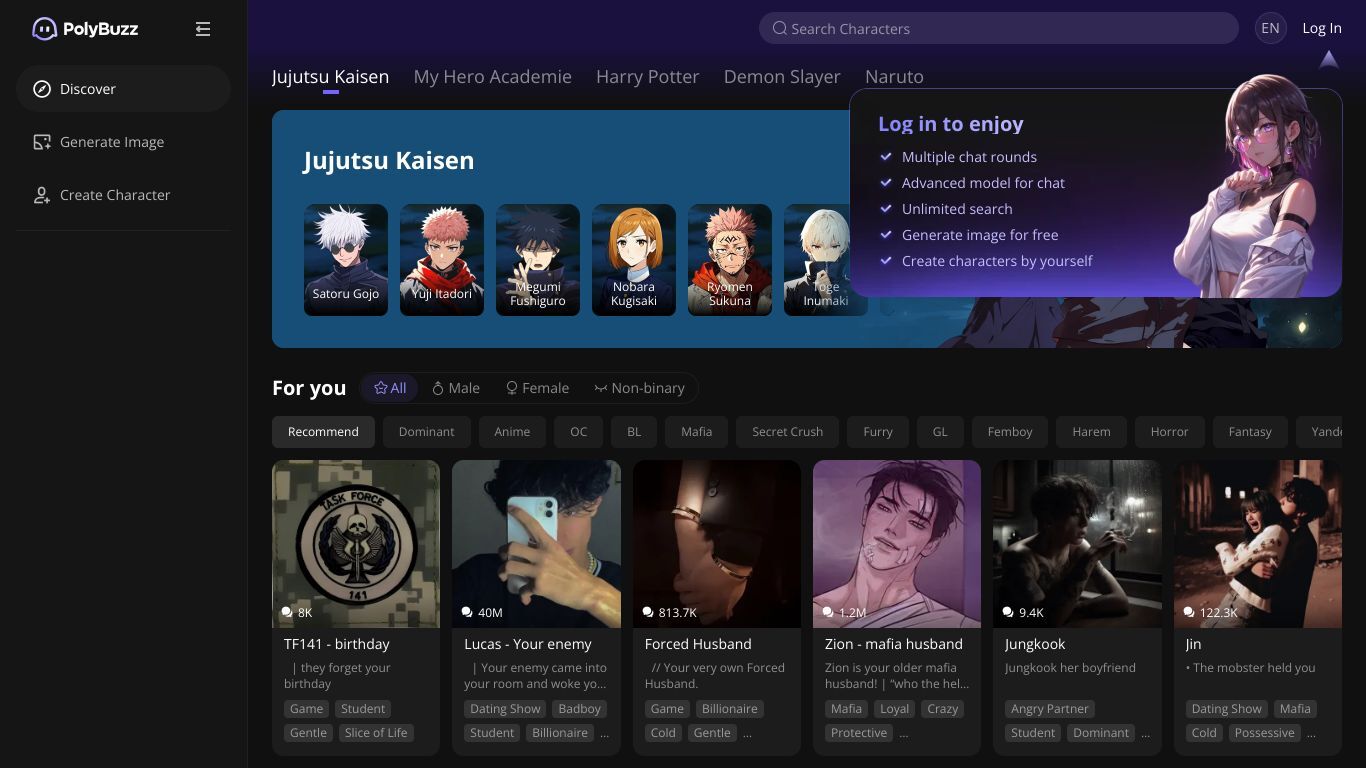Filter For you by All

pos(390,388)
